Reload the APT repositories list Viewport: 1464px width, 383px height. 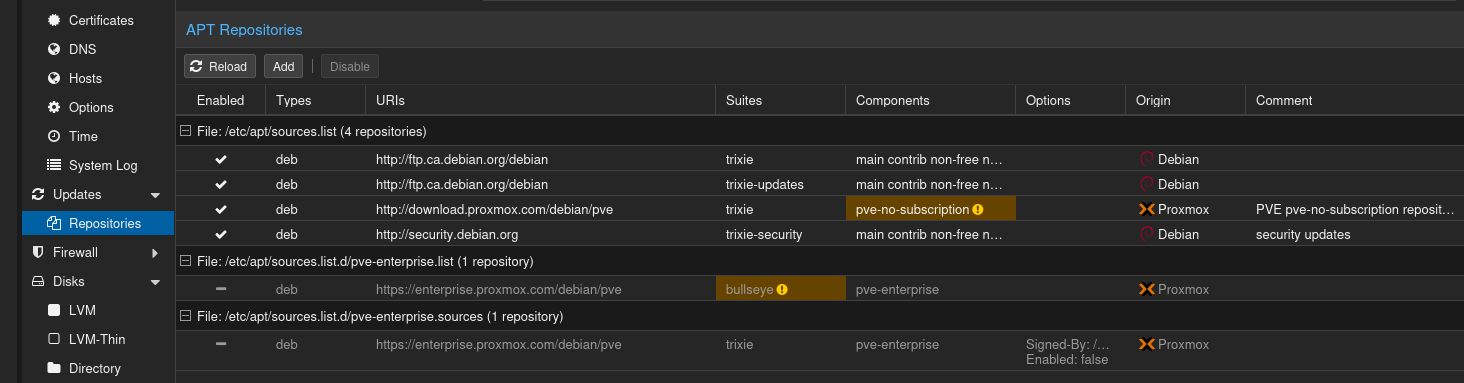pos(220,66)
